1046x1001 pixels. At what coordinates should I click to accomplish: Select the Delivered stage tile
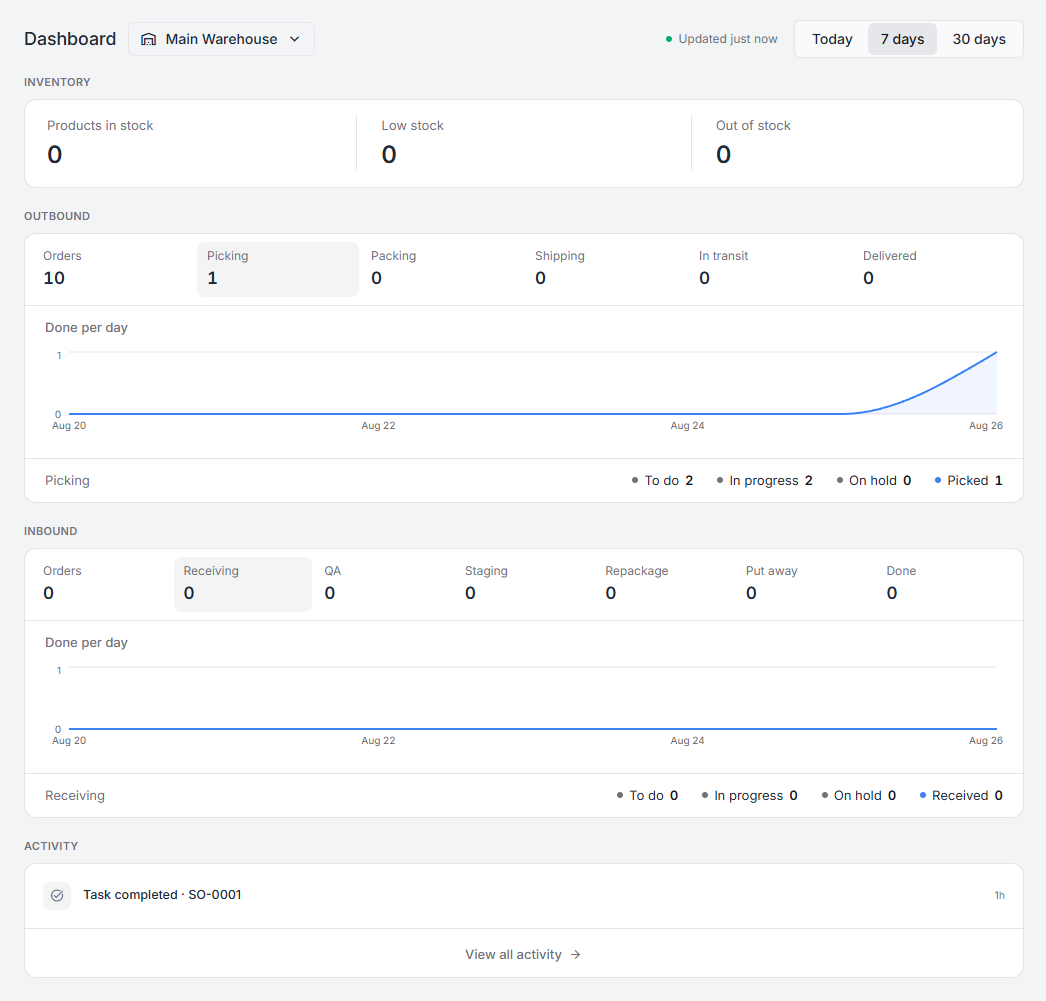(x=934, y=269)
